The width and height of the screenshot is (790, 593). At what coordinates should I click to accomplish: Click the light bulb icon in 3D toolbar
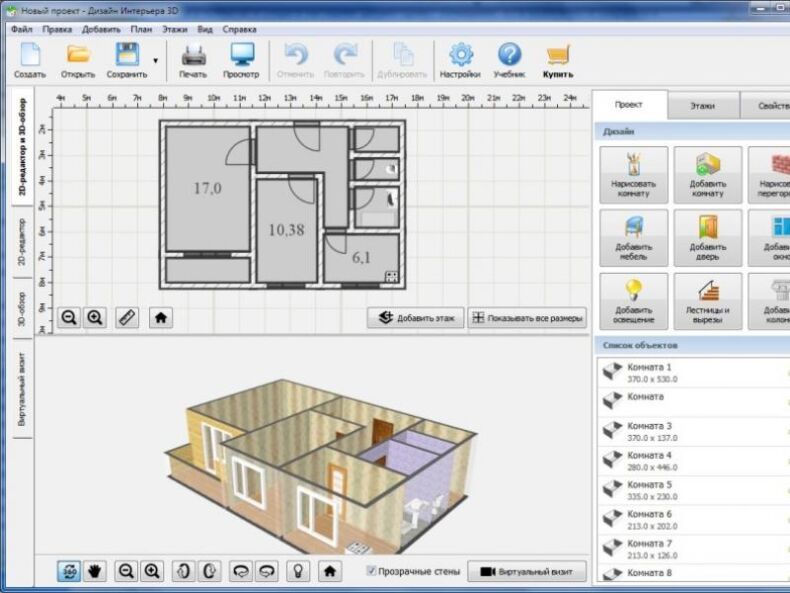(x=296, y=571)
